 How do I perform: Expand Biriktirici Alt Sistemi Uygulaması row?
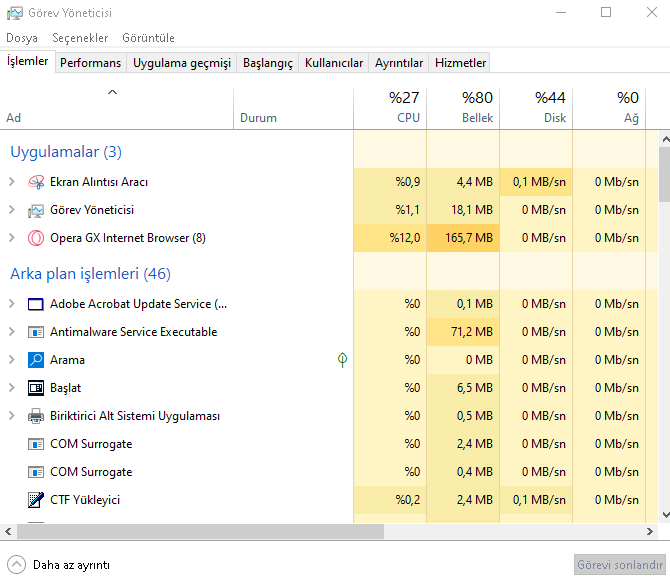point(12,416)
